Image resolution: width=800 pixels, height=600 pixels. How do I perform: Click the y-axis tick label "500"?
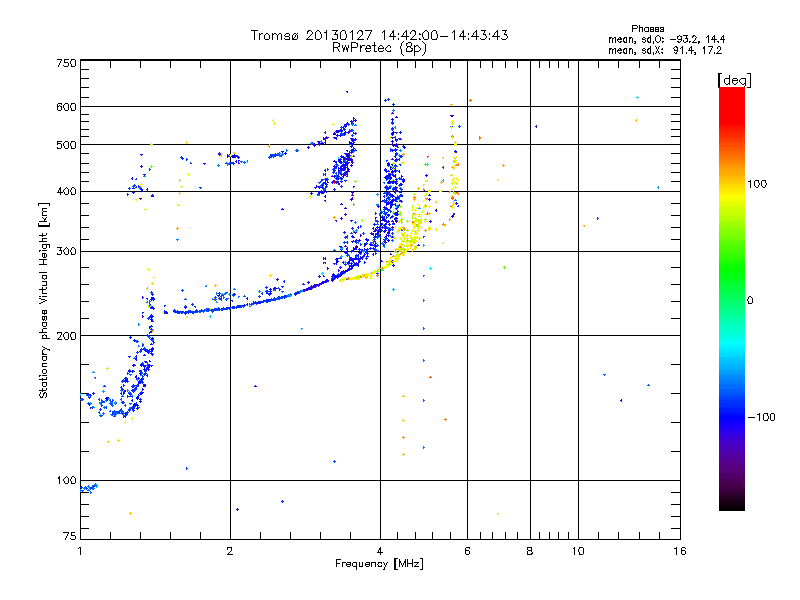click(66, 145)
